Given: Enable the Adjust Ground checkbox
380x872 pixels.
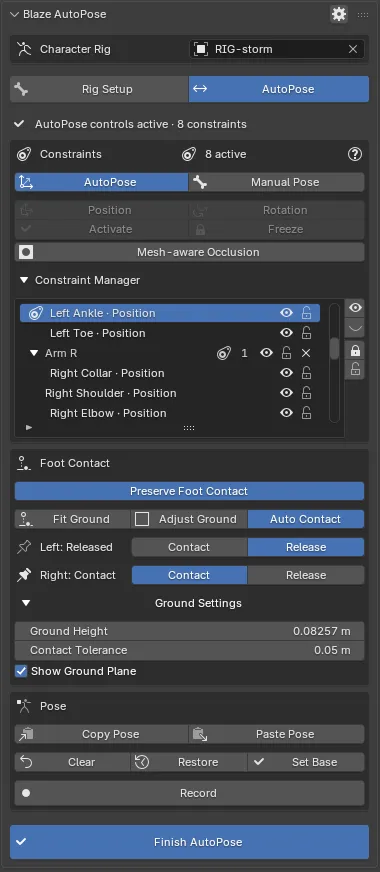Looking at the screenshot, I should point(143,519).
